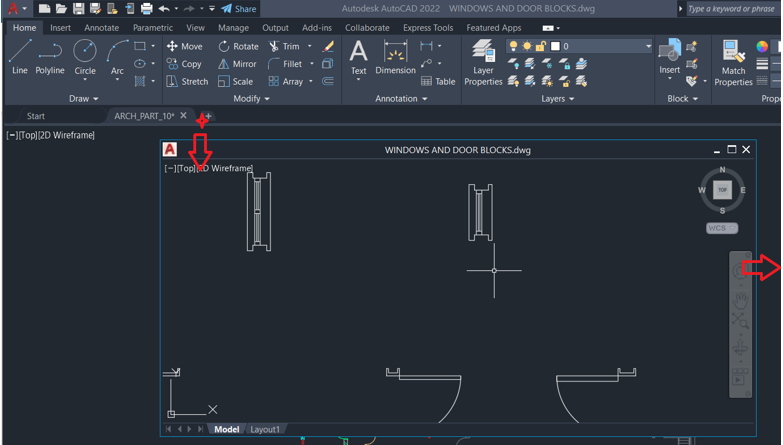The image size is (783, 445).
Task: Open the layer name dropdown list
Action: pyautogui.click(x=648, y=46)
